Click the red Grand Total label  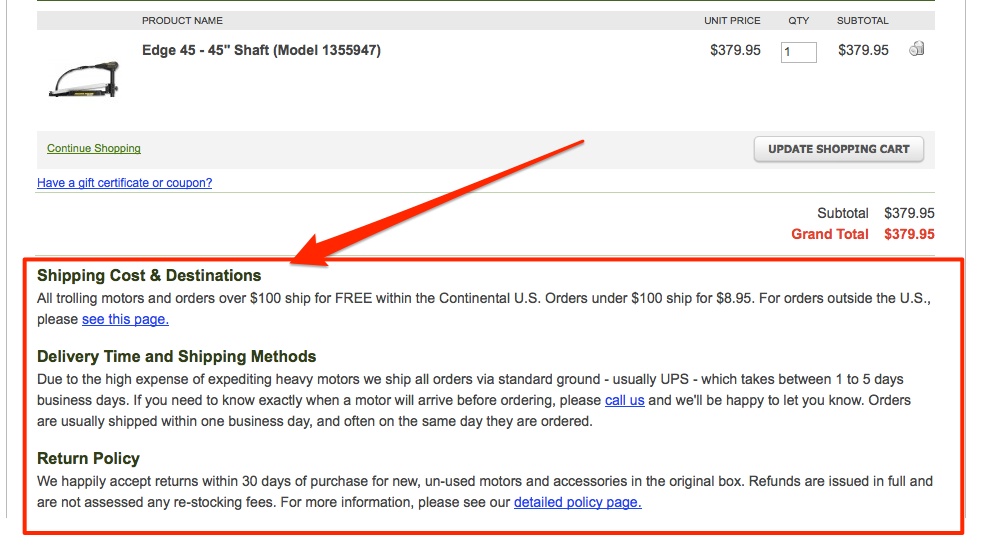point(830,234)
